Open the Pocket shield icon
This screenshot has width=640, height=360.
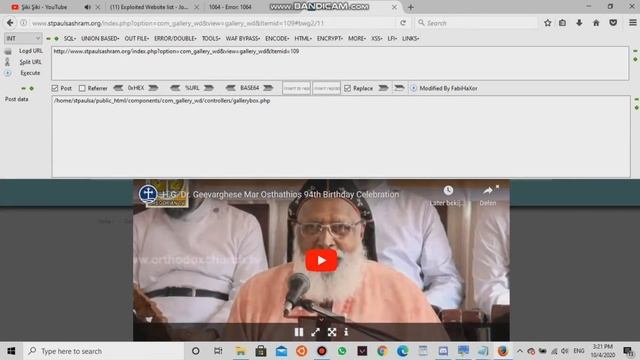613,23
